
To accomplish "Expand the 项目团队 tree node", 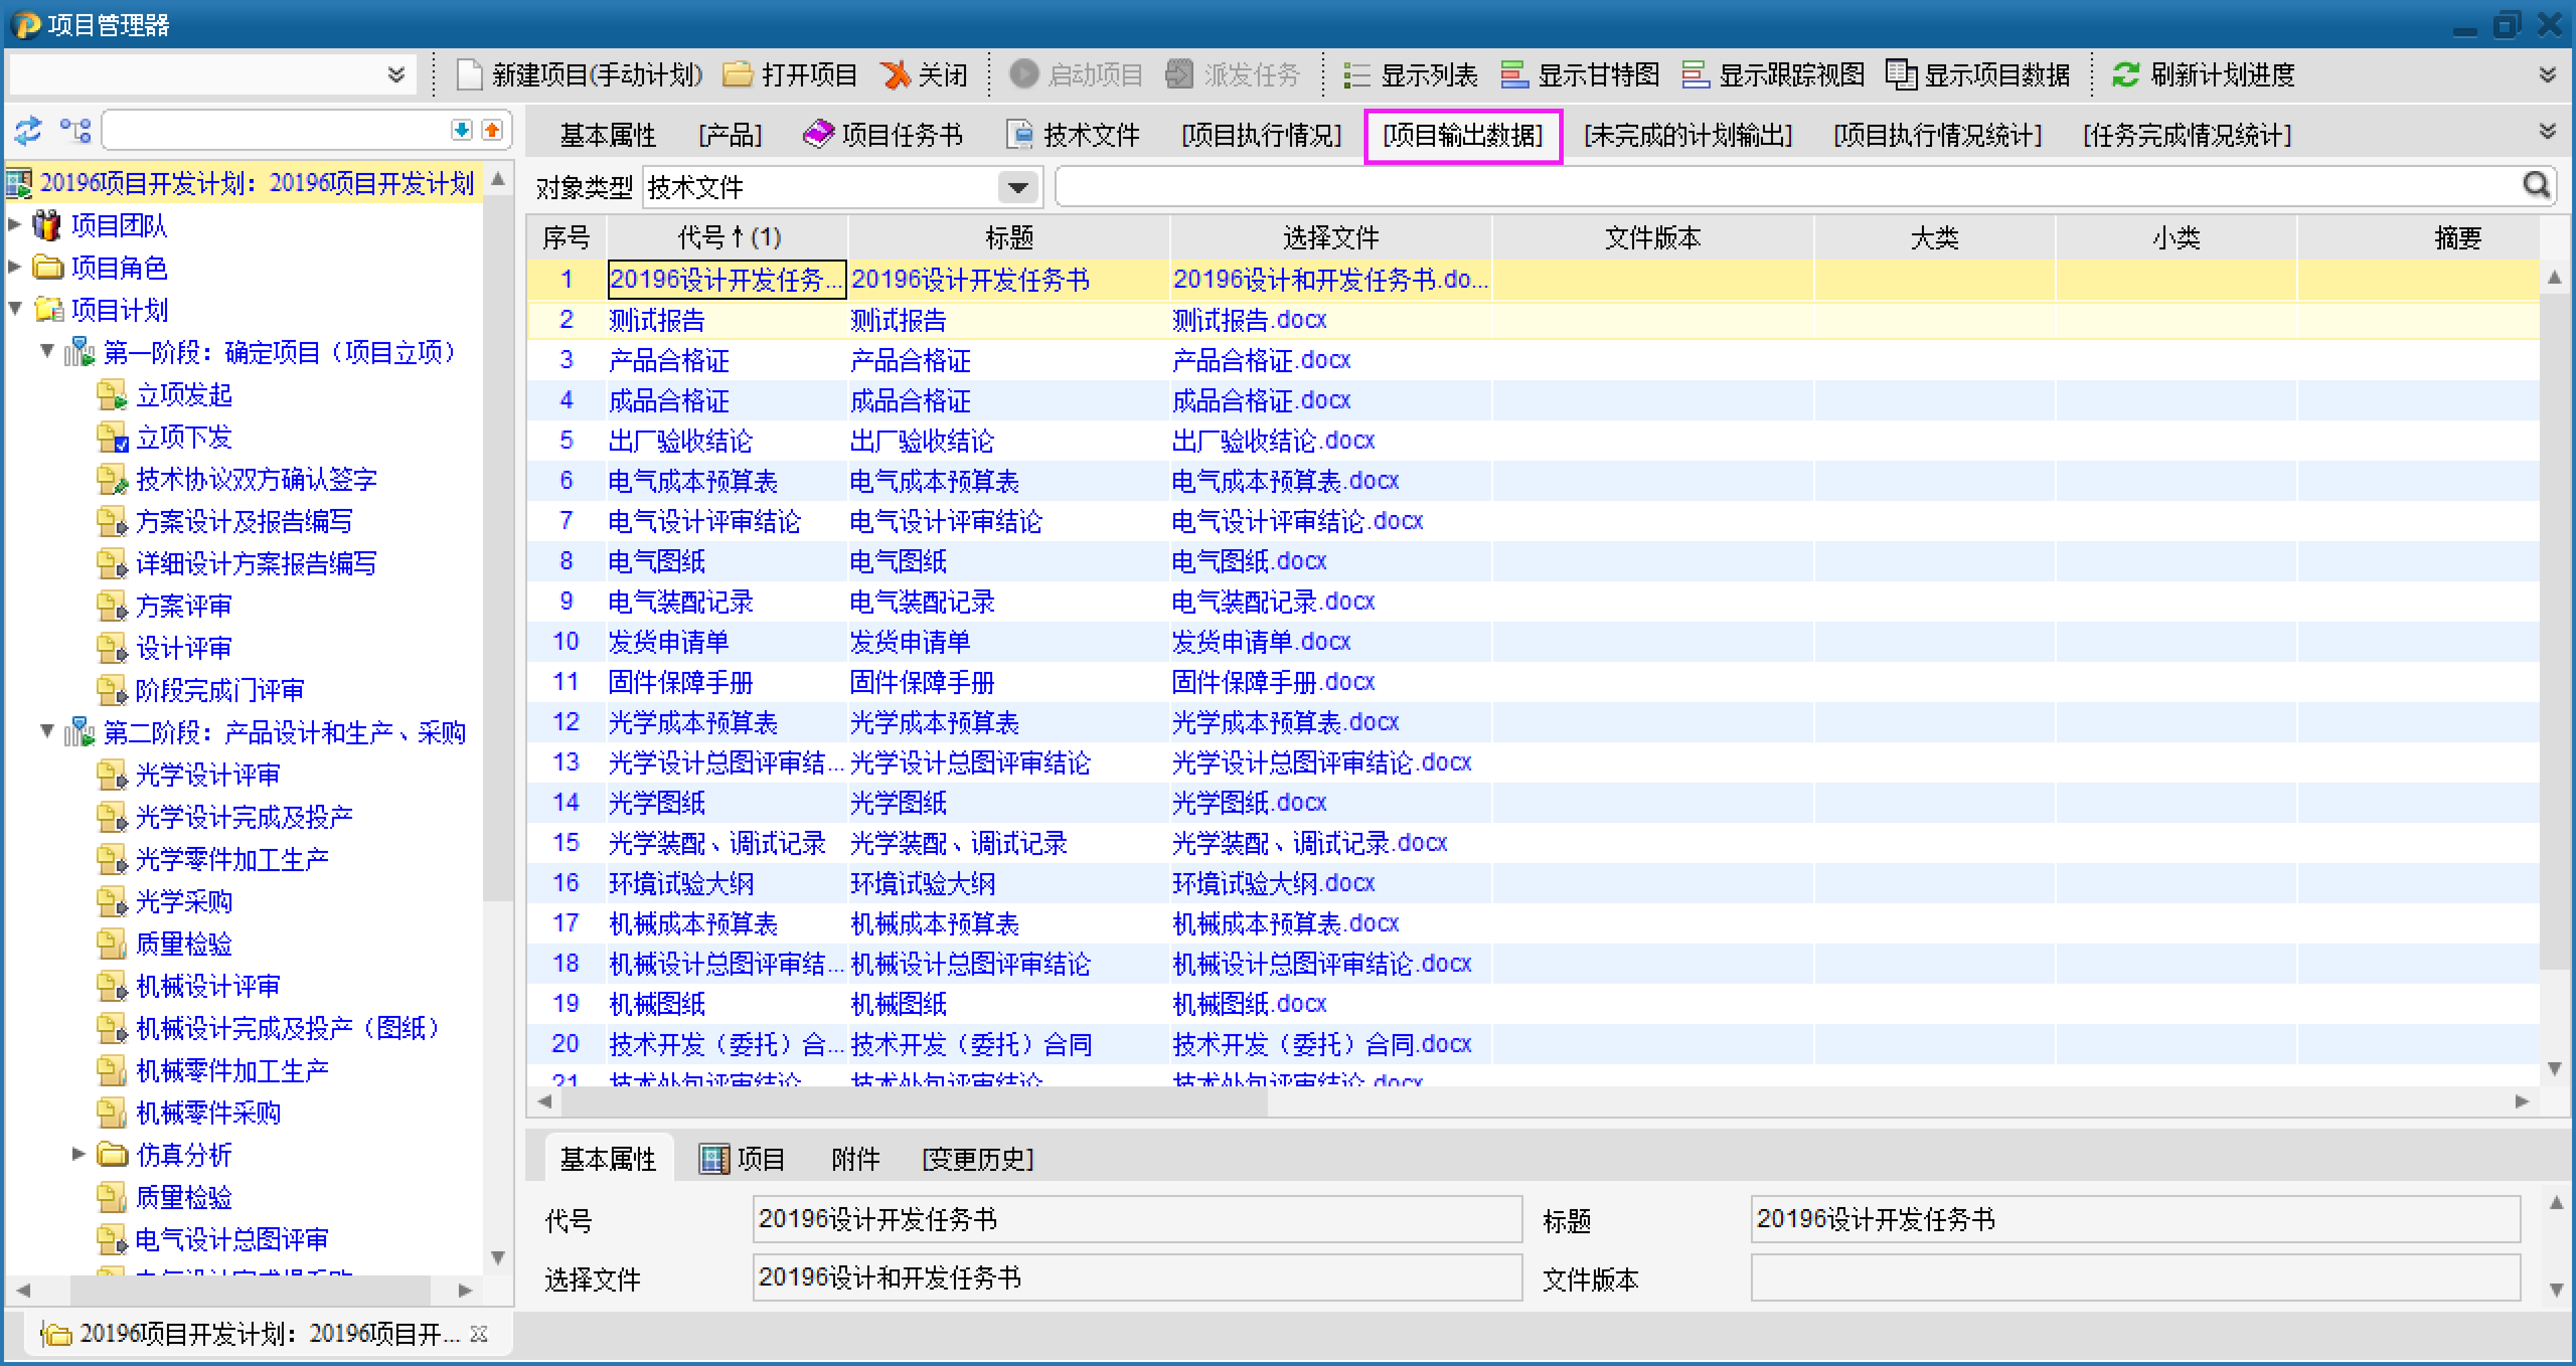I will (15, 225).
